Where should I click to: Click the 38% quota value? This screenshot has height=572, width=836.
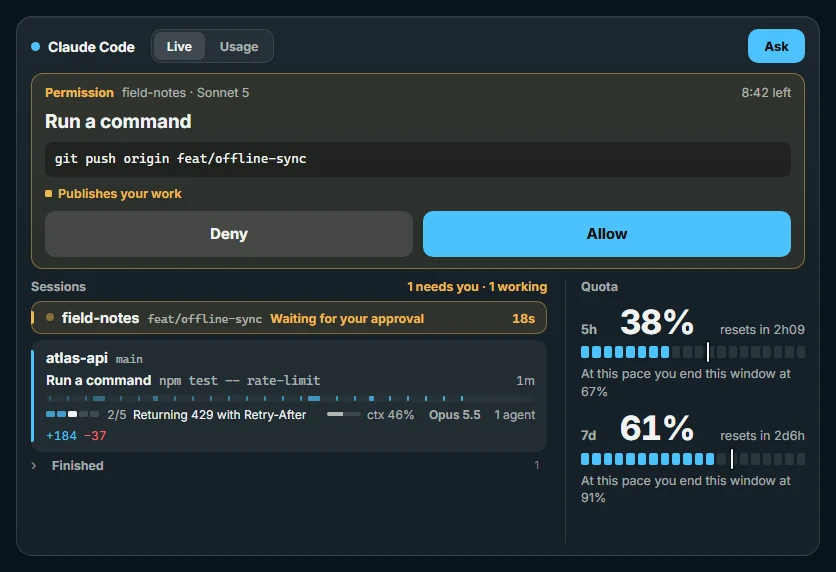657,322
